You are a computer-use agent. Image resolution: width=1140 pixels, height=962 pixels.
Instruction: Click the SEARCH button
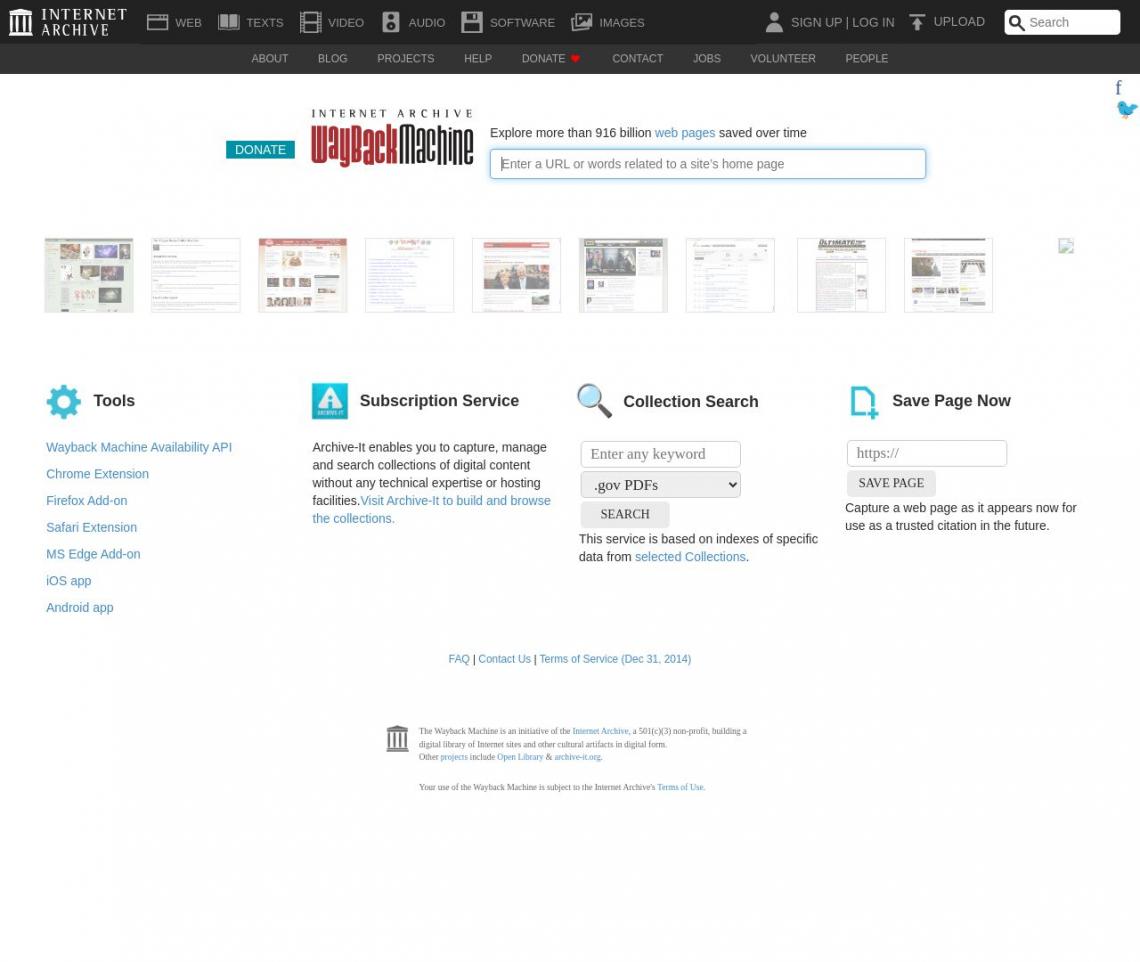(625, 514)
